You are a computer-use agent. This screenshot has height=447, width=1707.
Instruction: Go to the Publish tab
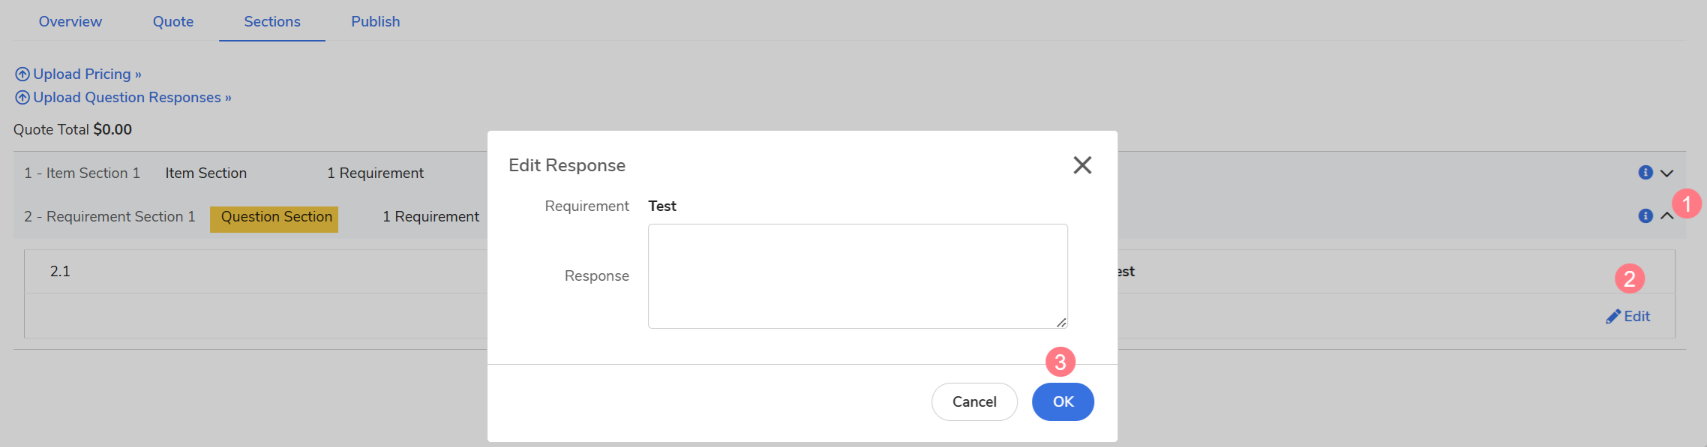375,21
